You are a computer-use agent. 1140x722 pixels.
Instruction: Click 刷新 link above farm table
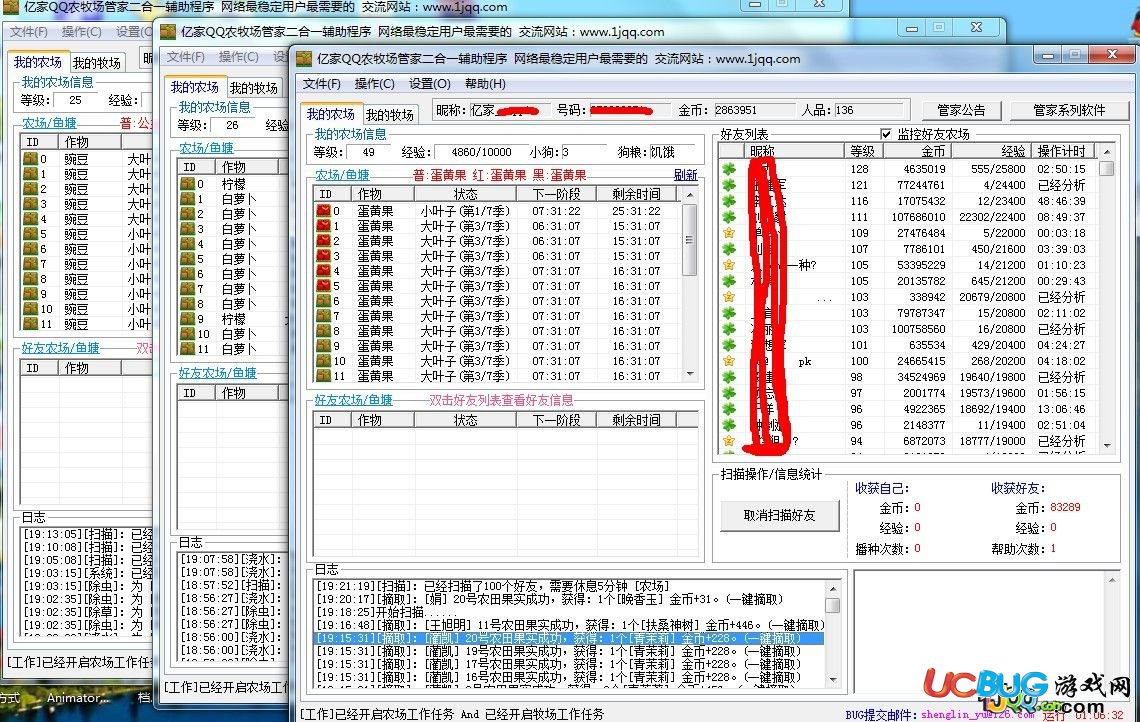(686, 175)
